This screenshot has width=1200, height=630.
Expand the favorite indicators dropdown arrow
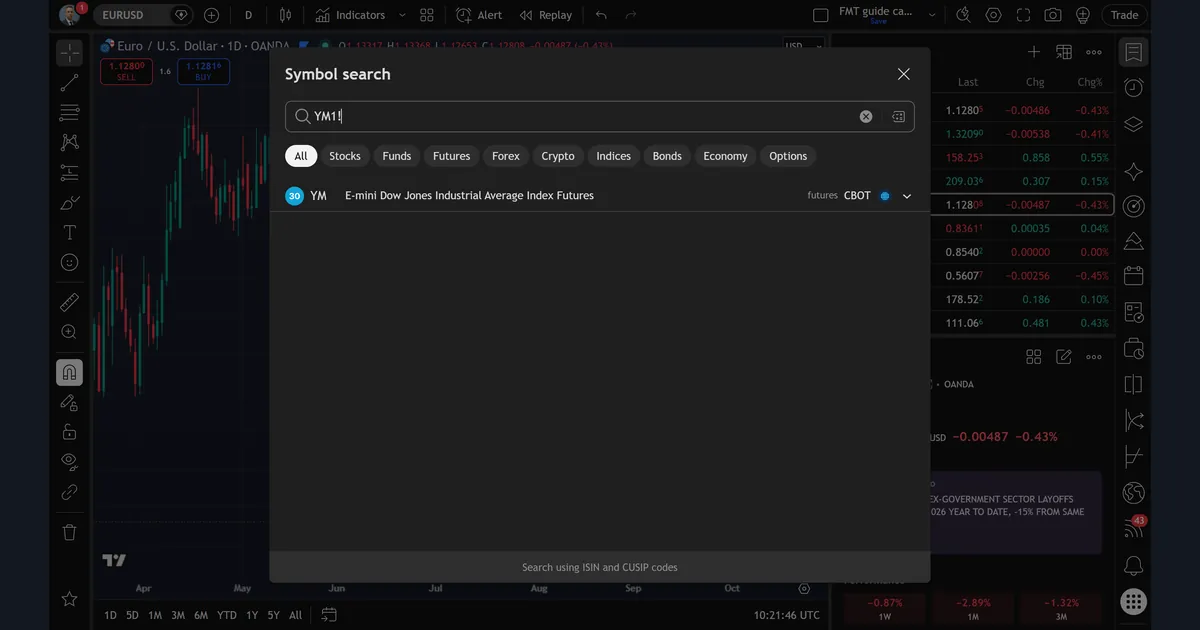tap(402, 15)
